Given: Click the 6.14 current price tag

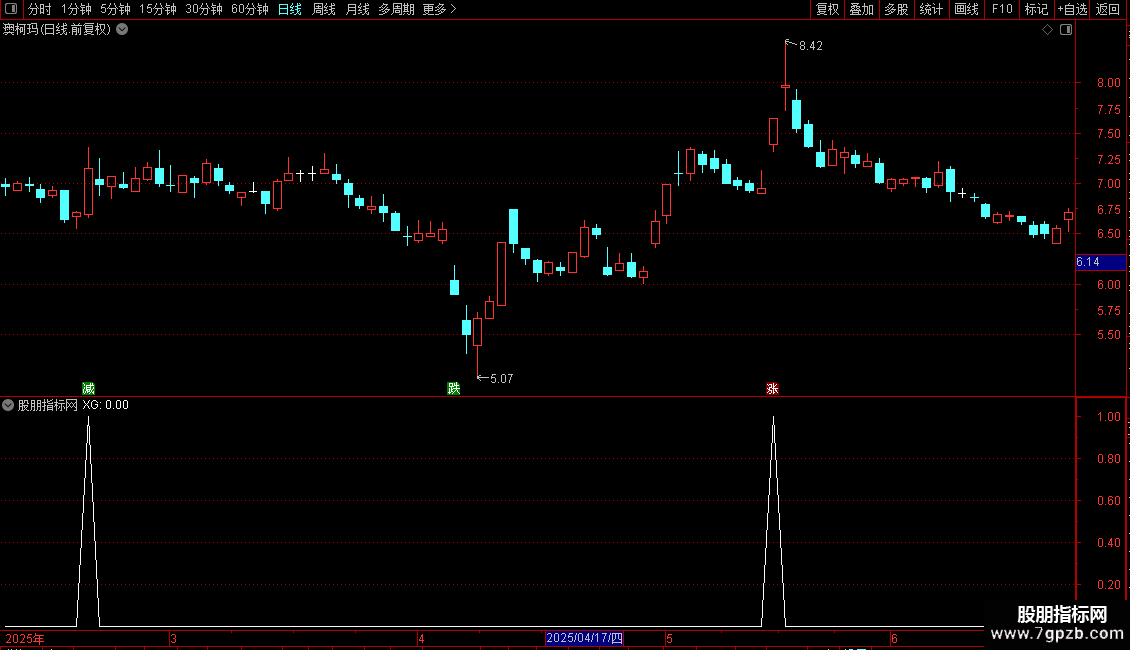Looking at the screenshot, I should [x=1100, y=262].
